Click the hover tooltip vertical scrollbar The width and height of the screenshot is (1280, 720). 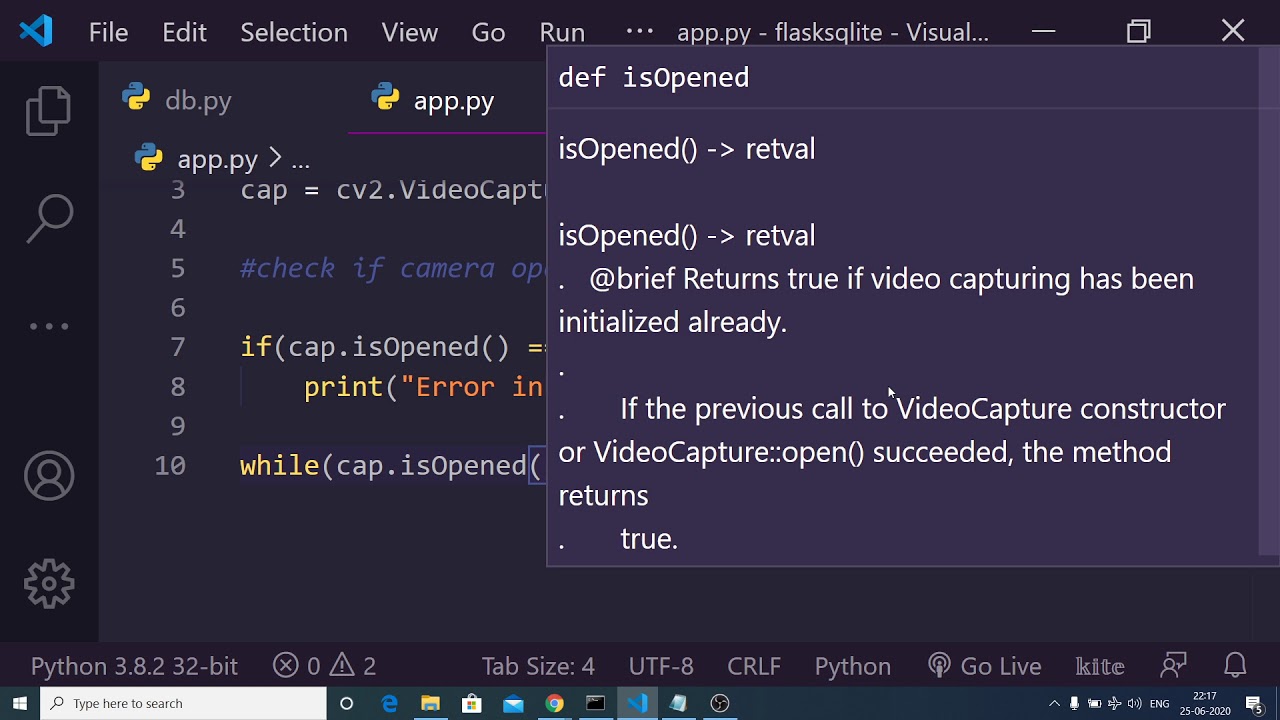point(1268,300)
